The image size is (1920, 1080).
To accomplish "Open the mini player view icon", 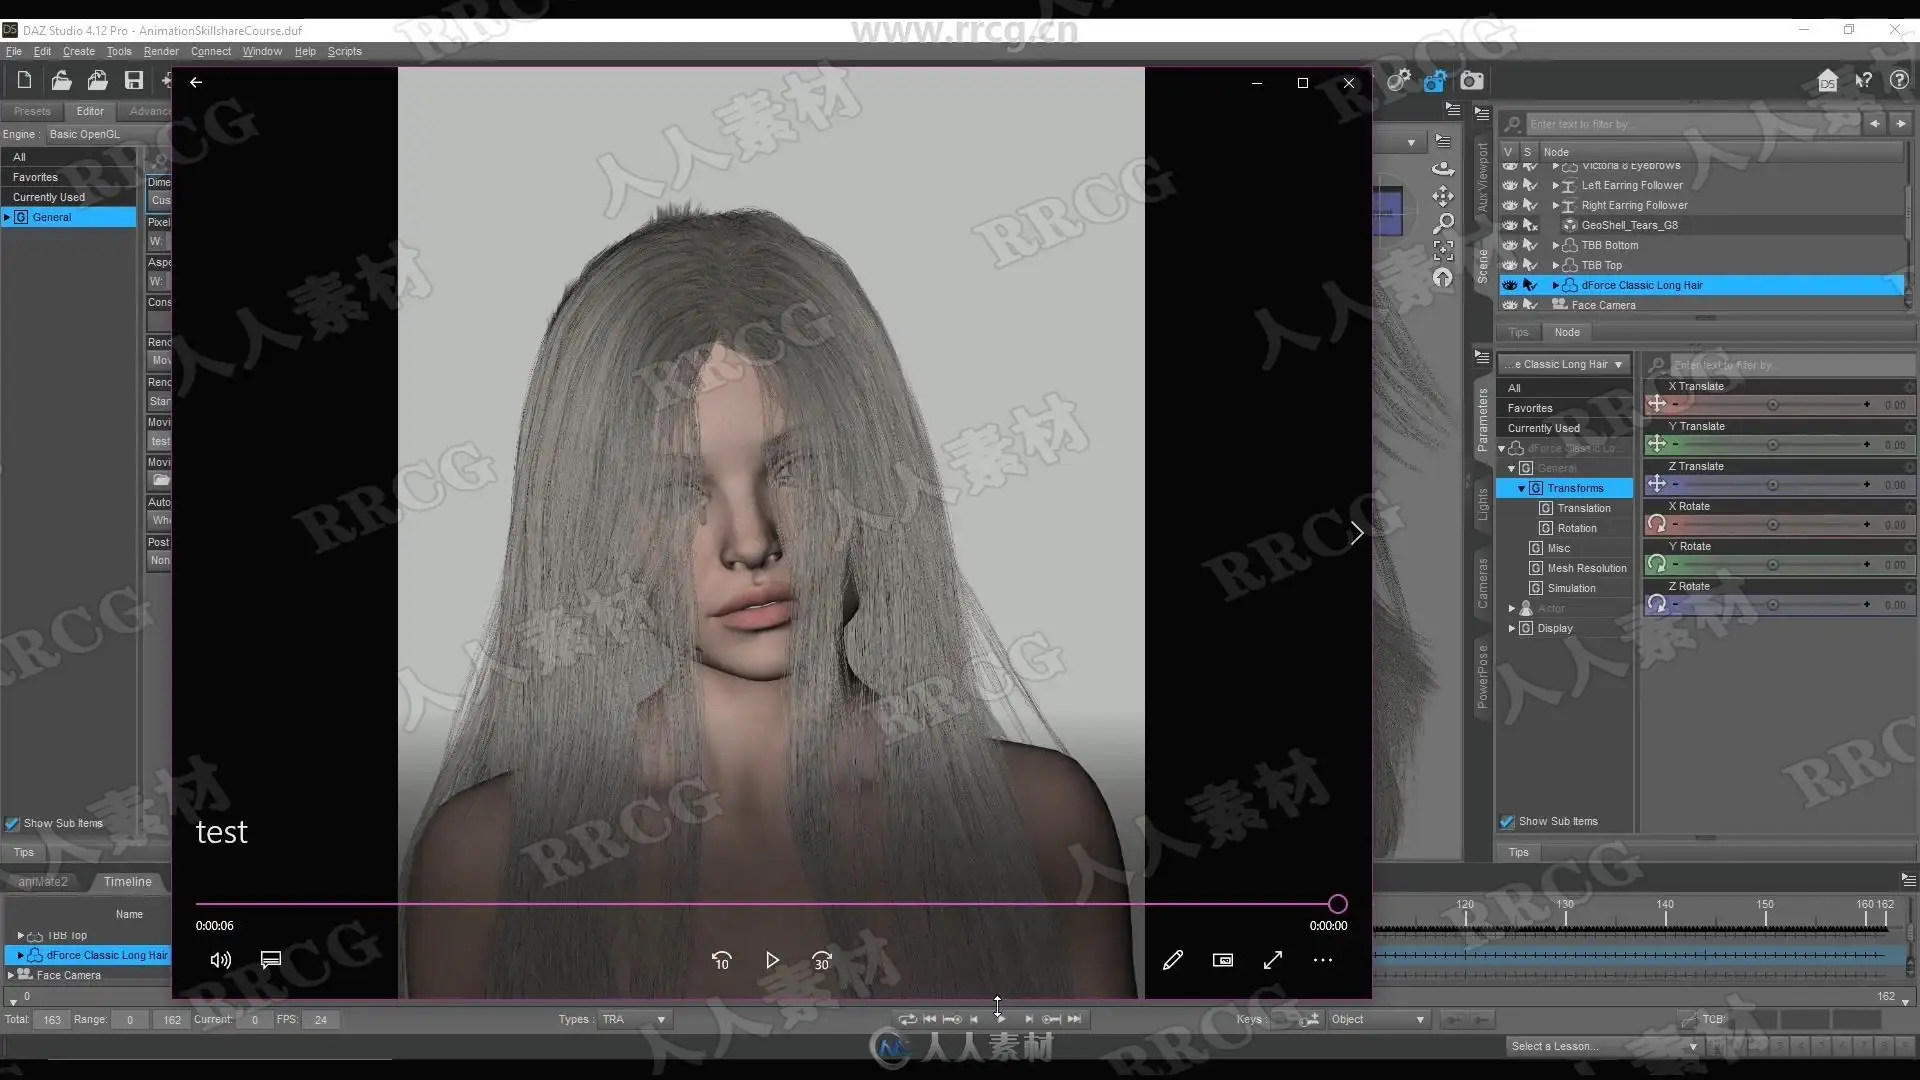I will pyautogui.click(x=1222, y=960).
